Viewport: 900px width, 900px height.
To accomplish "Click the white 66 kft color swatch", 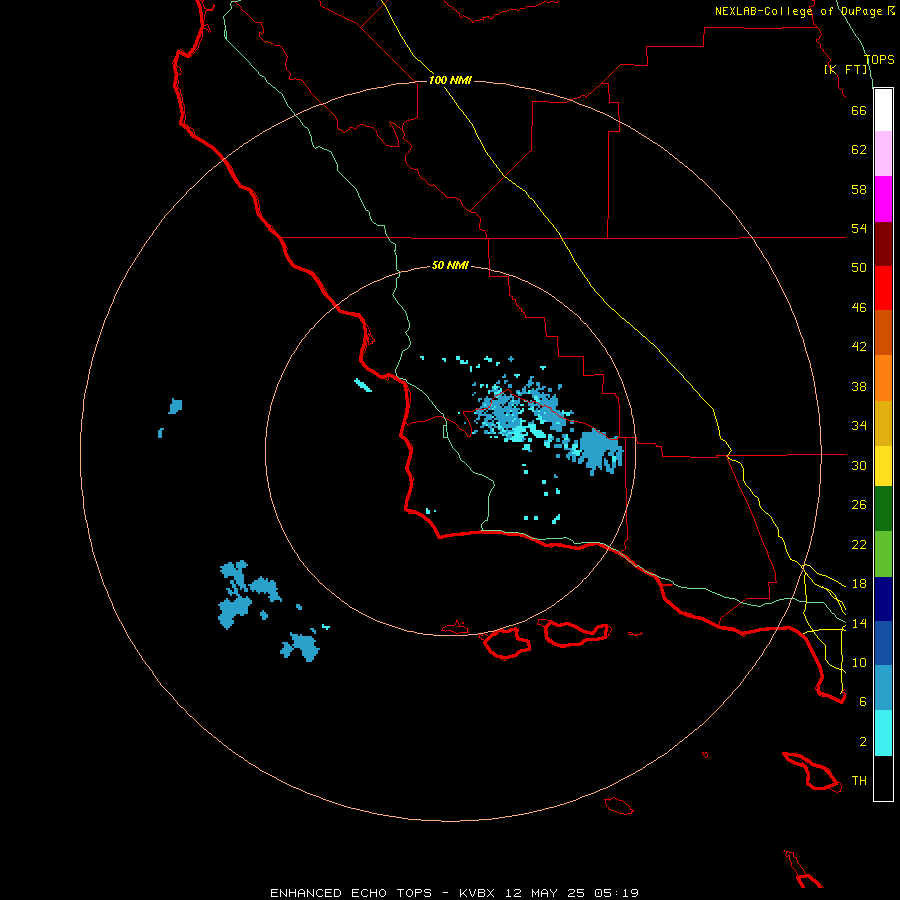I will point(883,110).
